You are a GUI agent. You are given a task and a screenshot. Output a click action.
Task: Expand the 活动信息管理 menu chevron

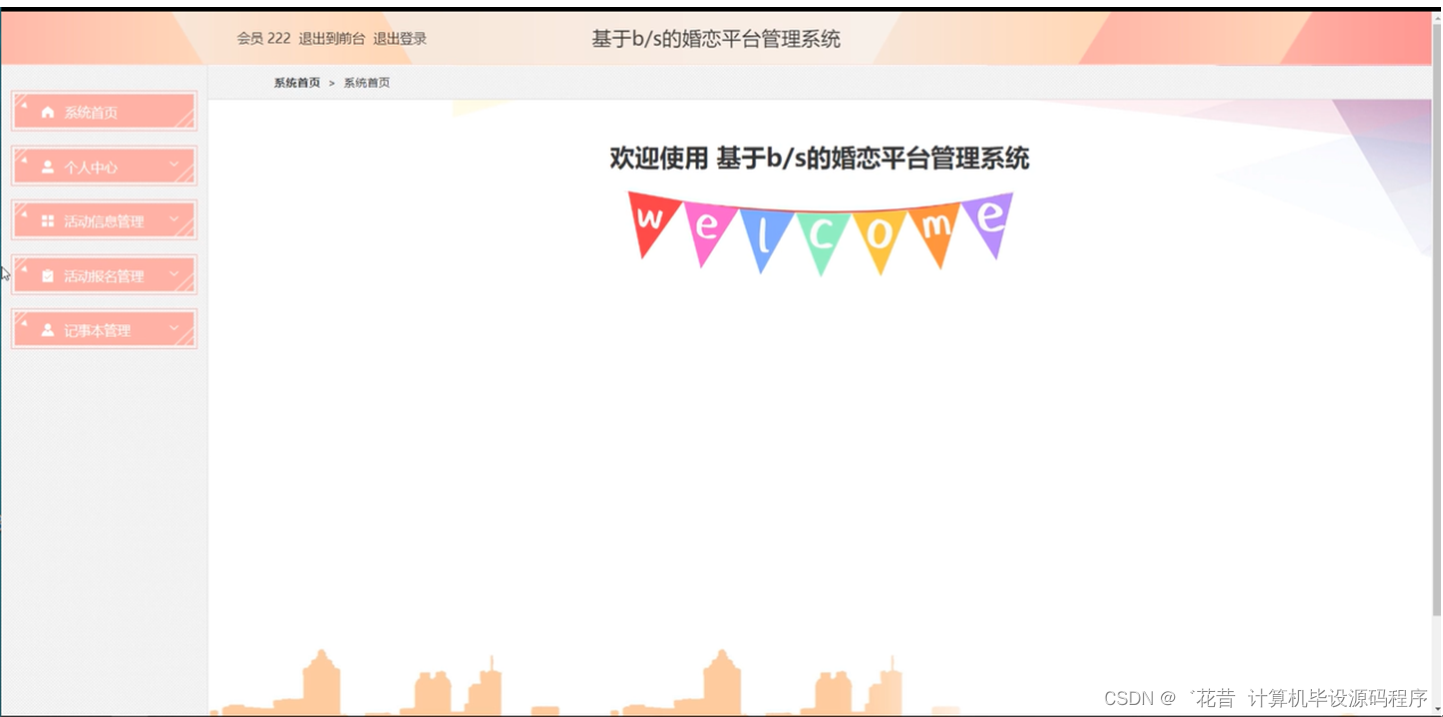pyautogui.click(x=174, y=220)
